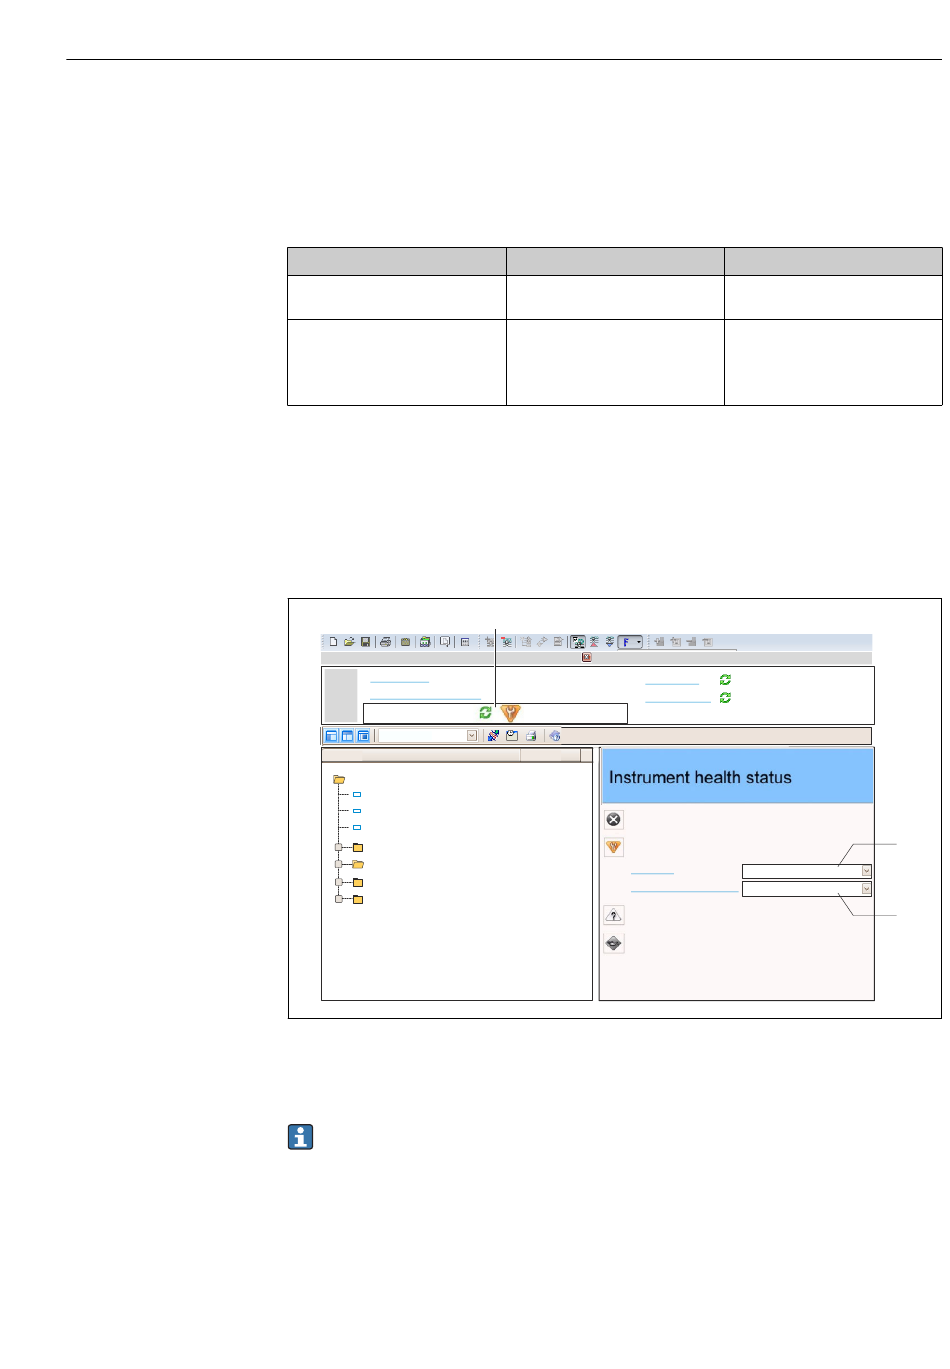Open the upper dropdown in health status panel
950x1369 pixels.
pyautogui.click(x=807, y=871)
